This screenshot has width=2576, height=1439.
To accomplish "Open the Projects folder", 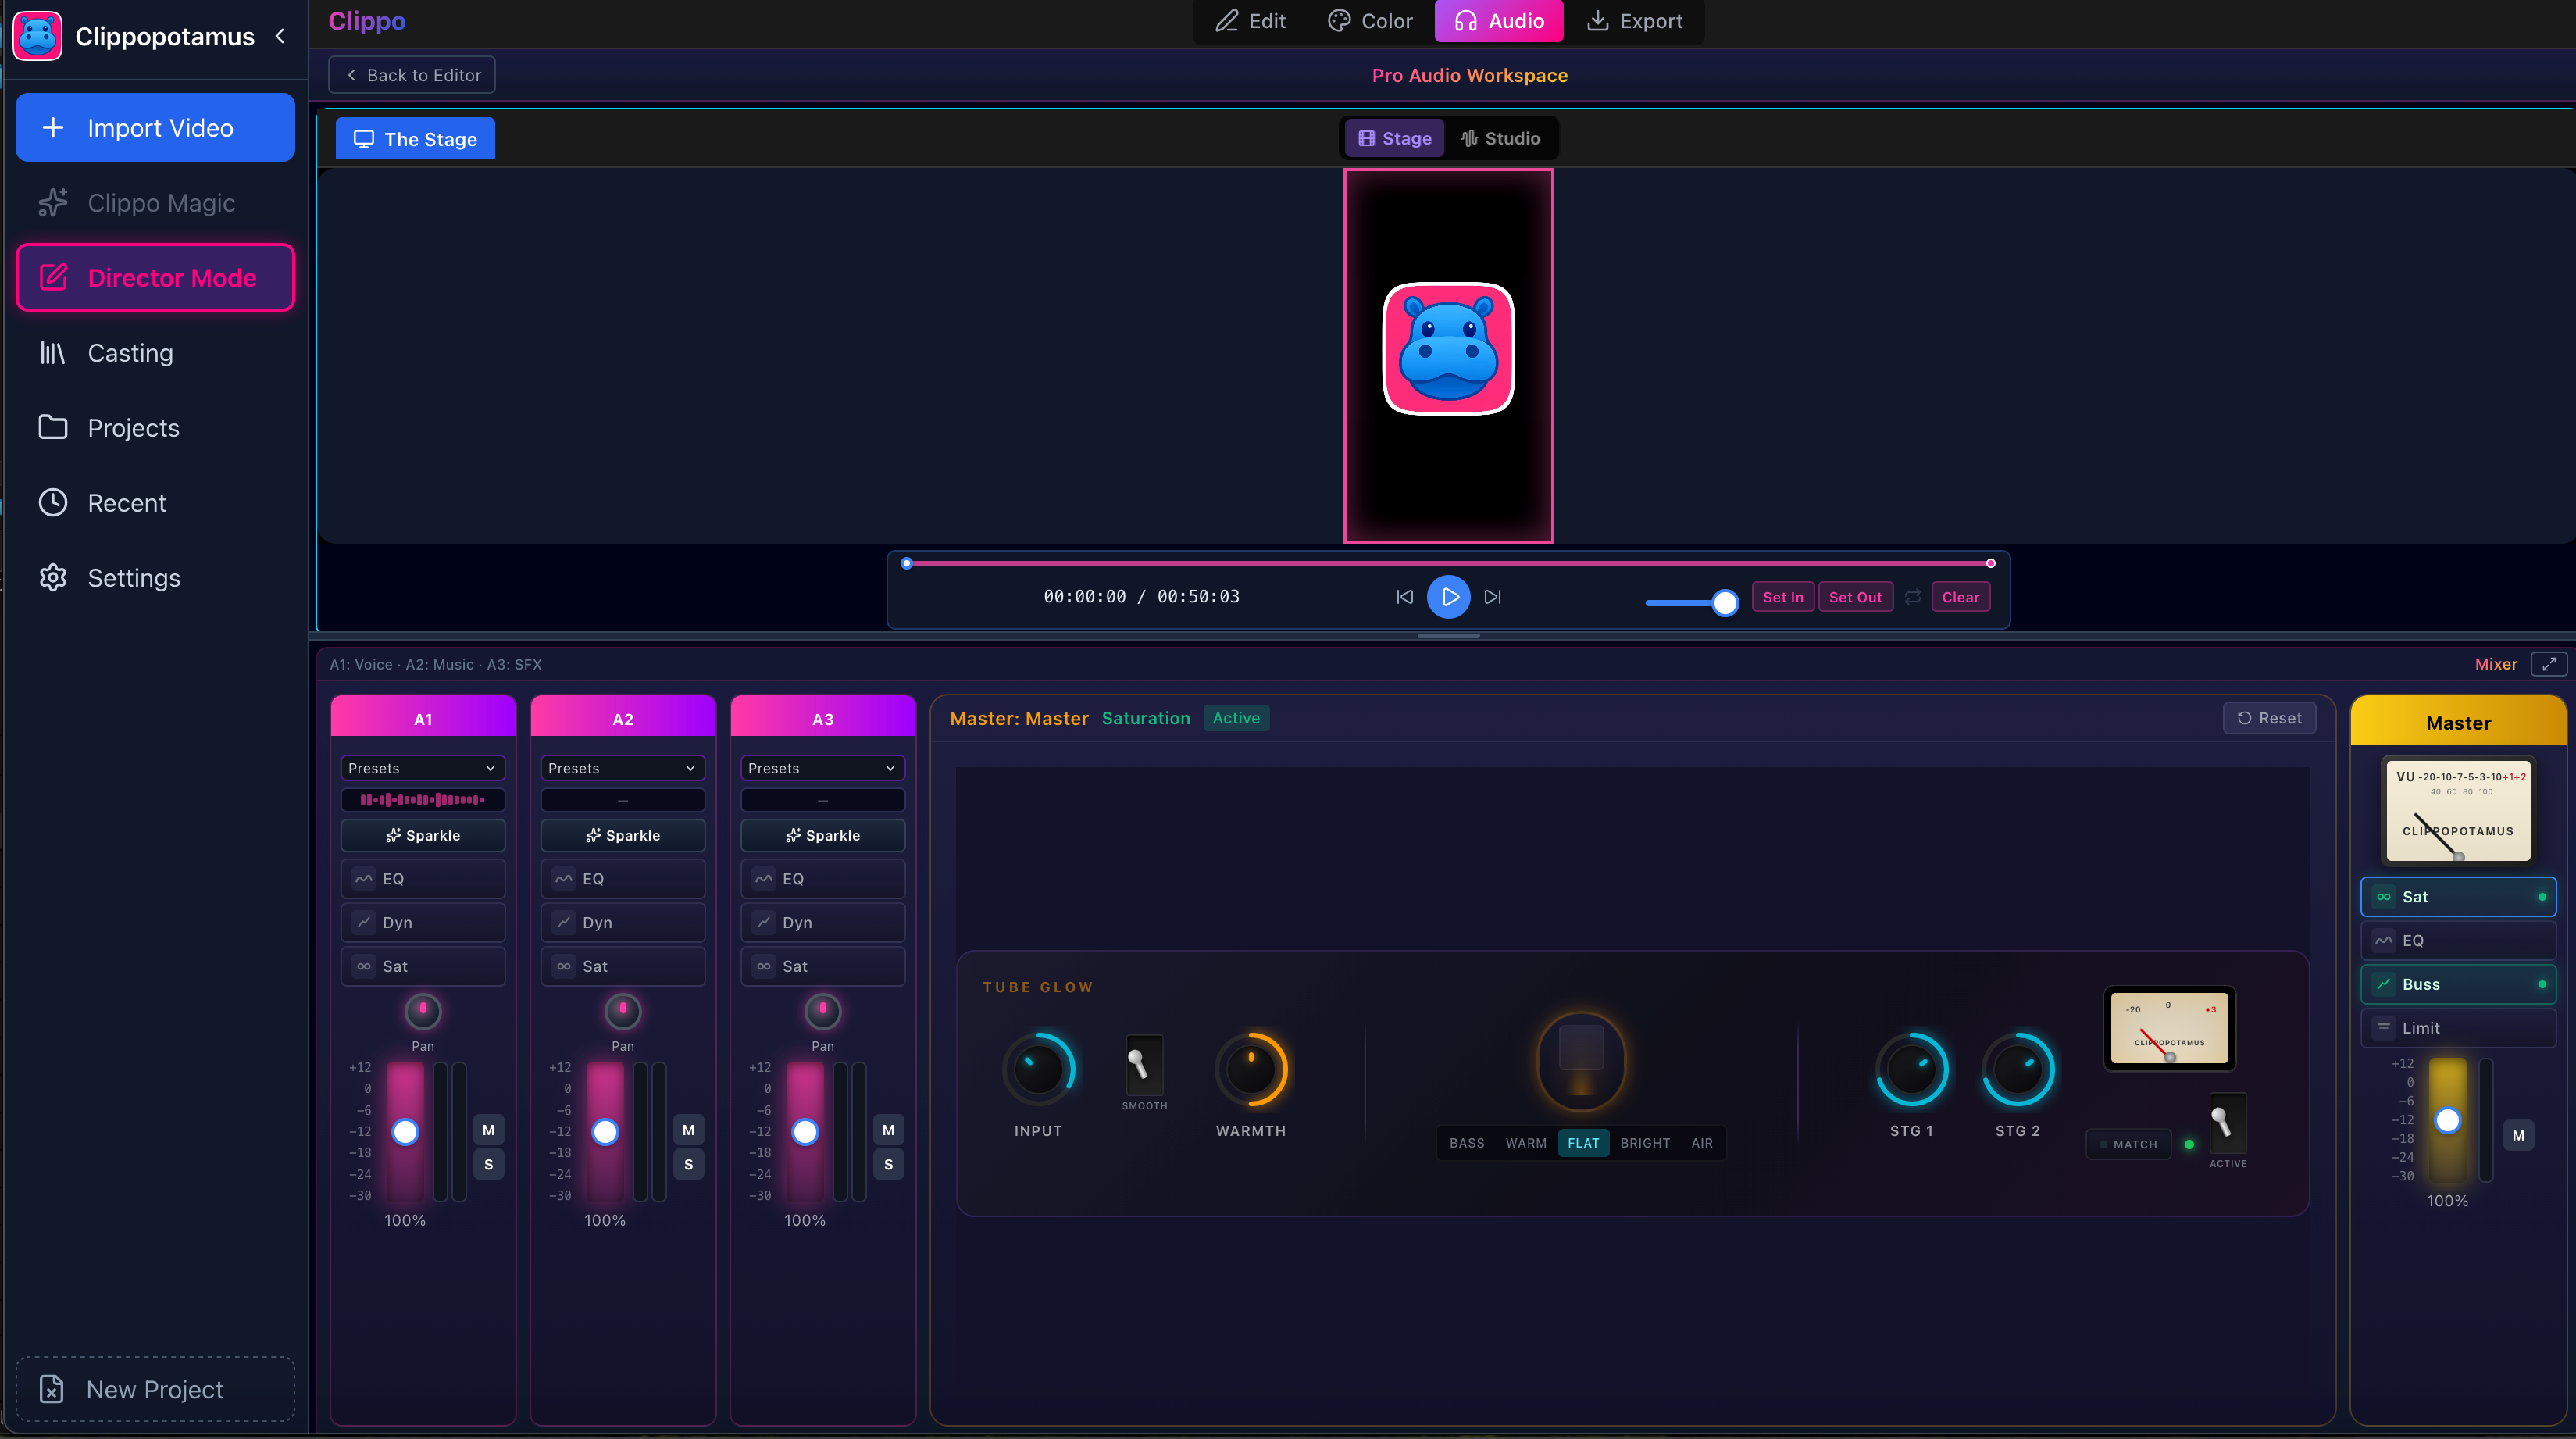I will click(x=155, y=428).
